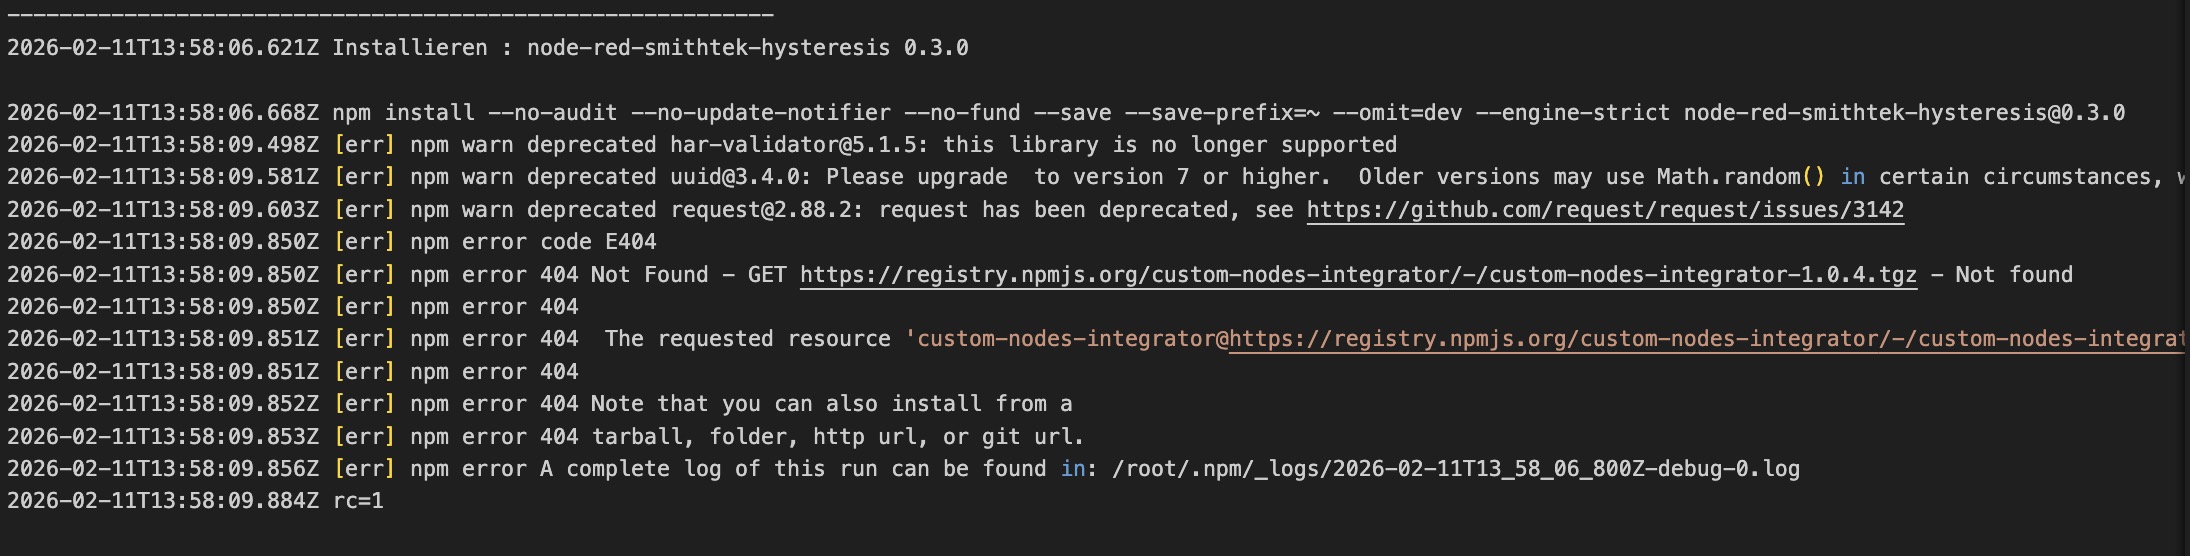This screenshot has height=556, width=2190.
Task: Click the 'Note that you can also install' line
Action: pos(830,404)
